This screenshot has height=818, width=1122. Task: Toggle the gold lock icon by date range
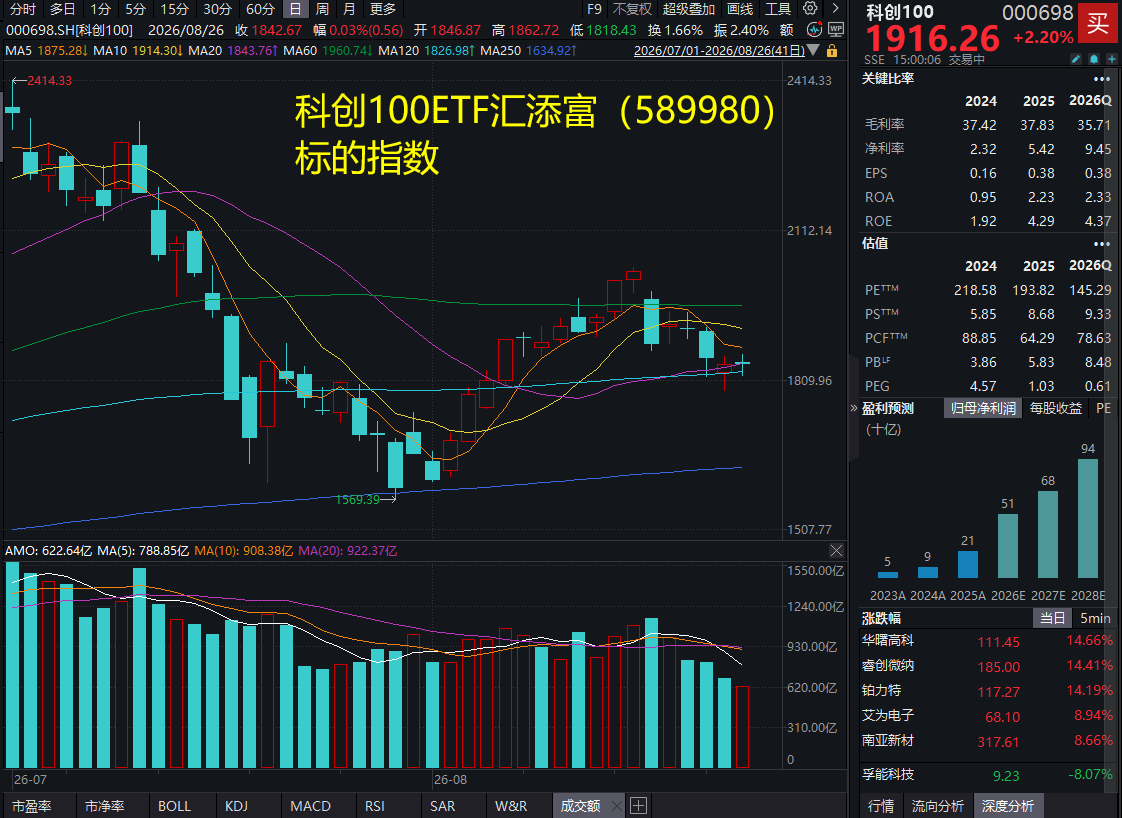click(832, 51)
